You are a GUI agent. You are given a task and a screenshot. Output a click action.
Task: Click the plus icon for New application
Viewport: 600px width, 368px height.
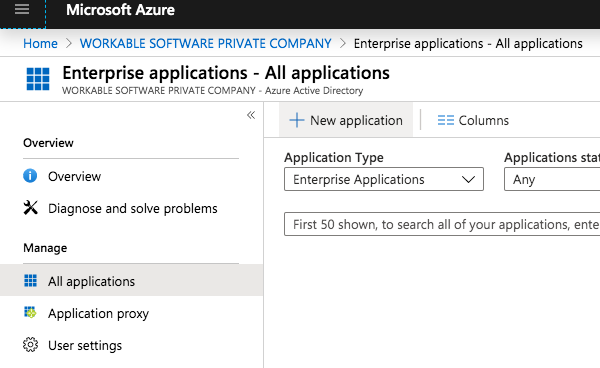[x=297, y=120]
